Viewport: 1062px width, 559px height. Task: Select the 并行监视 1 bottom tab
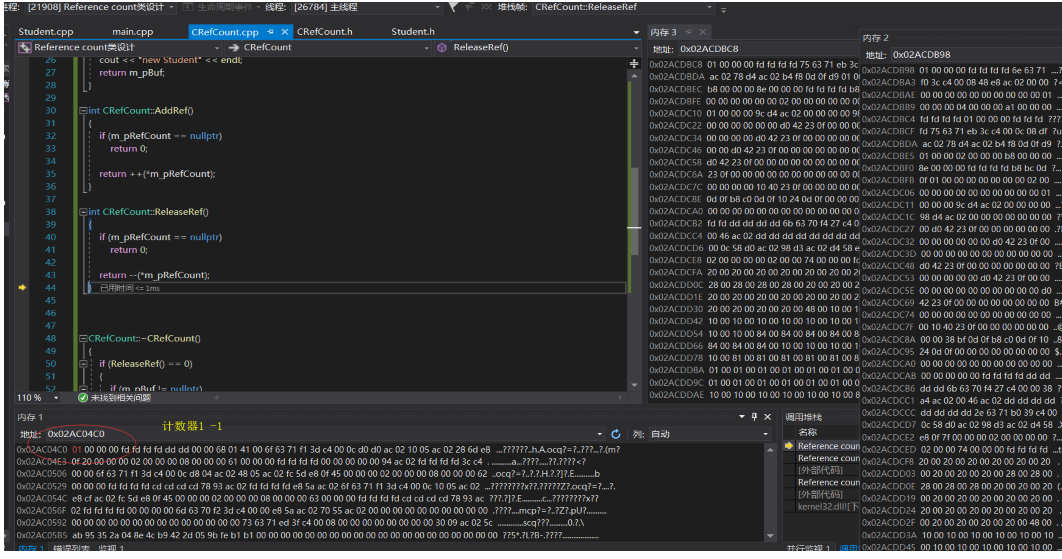(x=807, y=547)
